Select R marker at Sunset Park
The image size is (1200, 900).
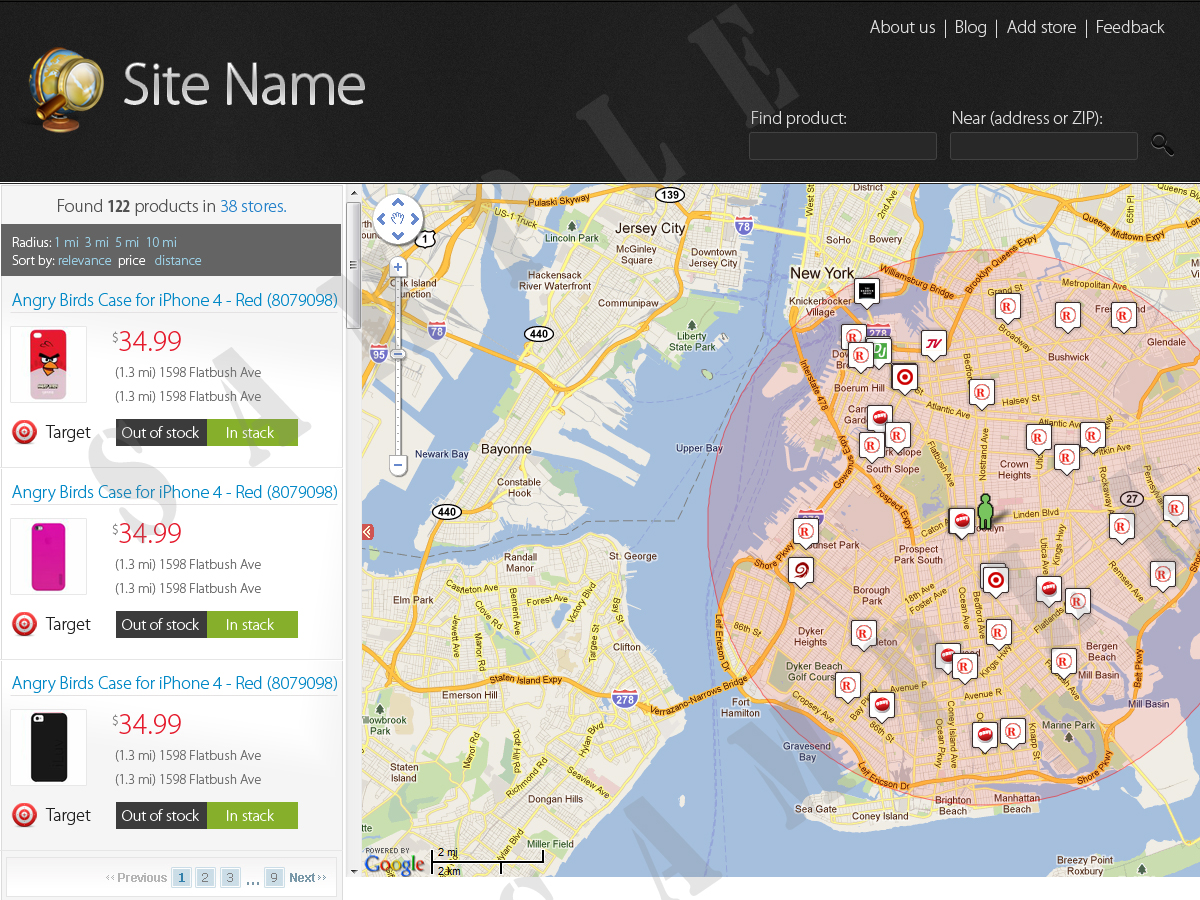click(806, 532)
